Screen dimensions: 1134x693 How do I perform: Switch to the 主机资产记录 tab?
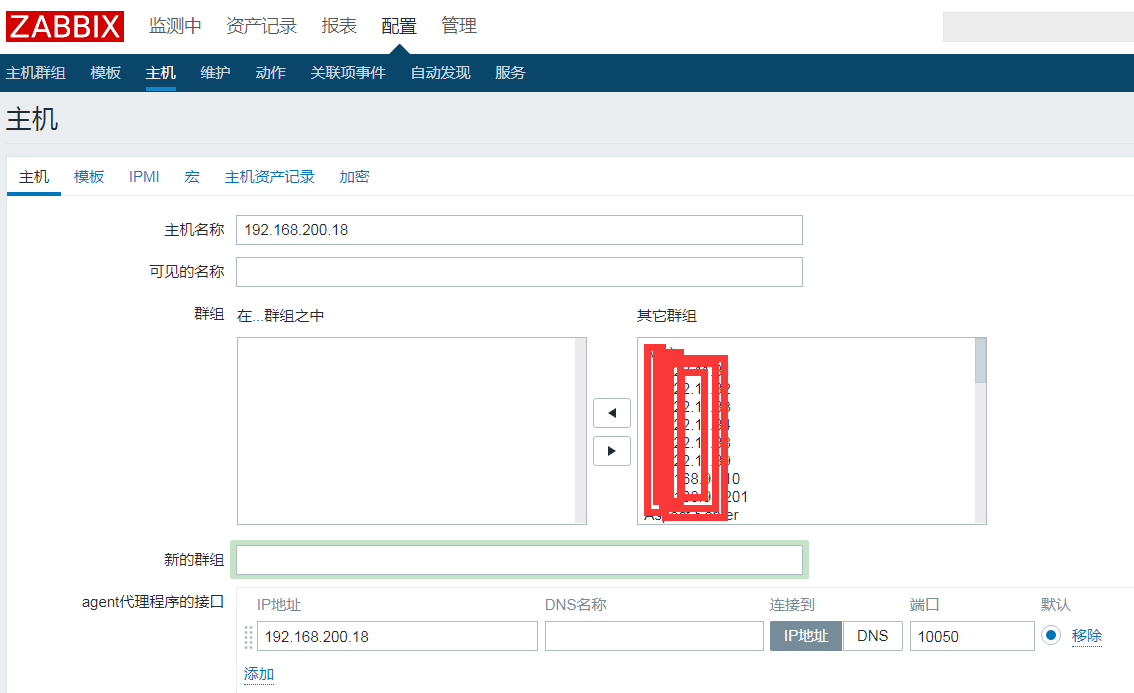tap(269, 177)
